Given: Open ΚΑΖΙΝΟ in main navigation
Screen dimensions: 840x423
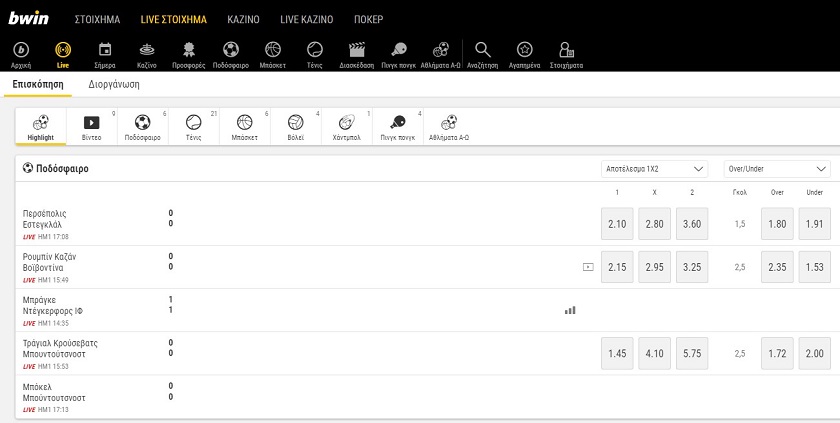Looking at the screenshot, I should [243, 19].
